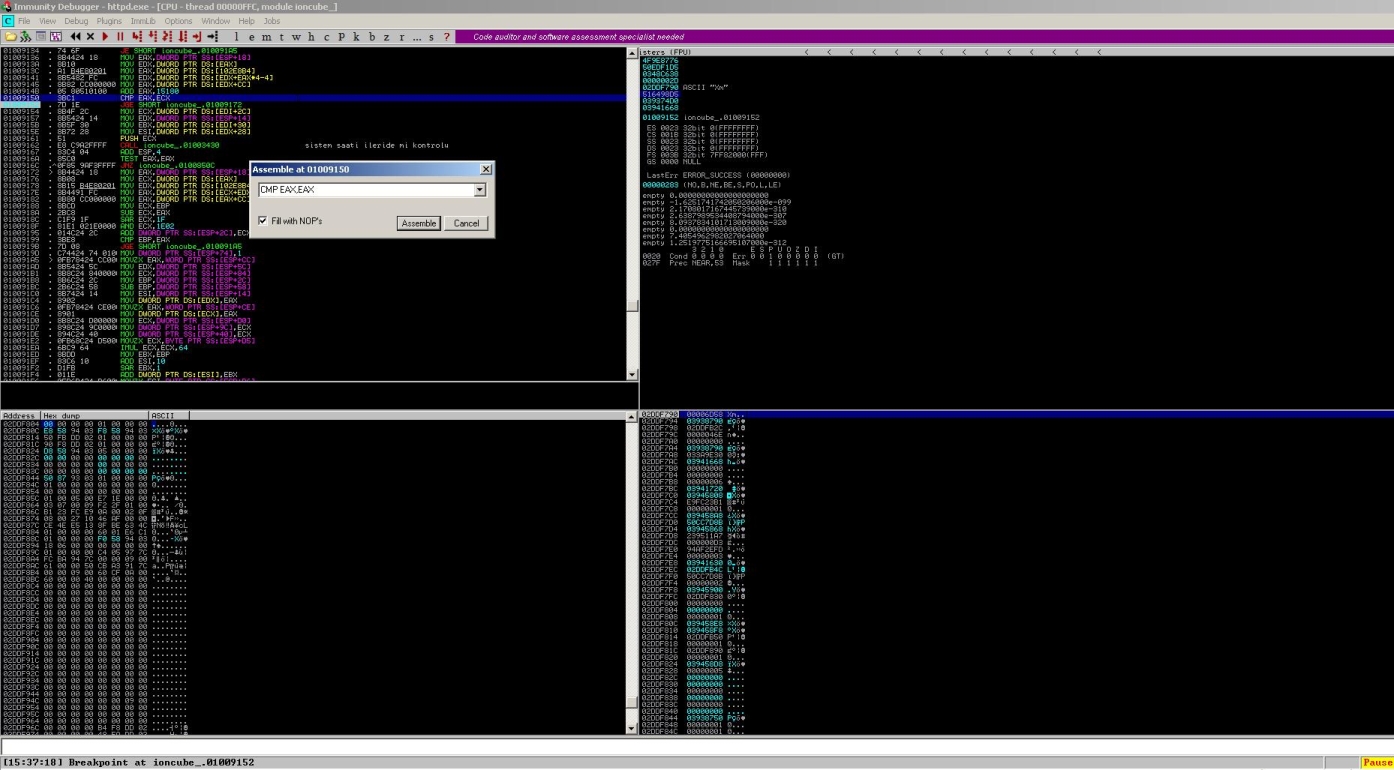Viewport: 1394px width, 770px height.
Task: Click the yellow Pause status indicator
Action: click(1377, 763)
